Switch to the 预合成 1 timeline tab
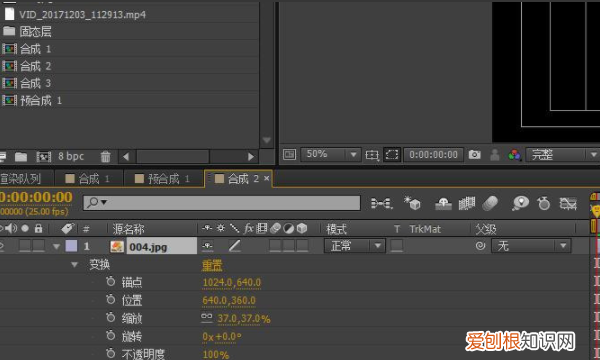The width and height of the screenshot is (600, 360). pyautogui.click(x=163, y=179)
